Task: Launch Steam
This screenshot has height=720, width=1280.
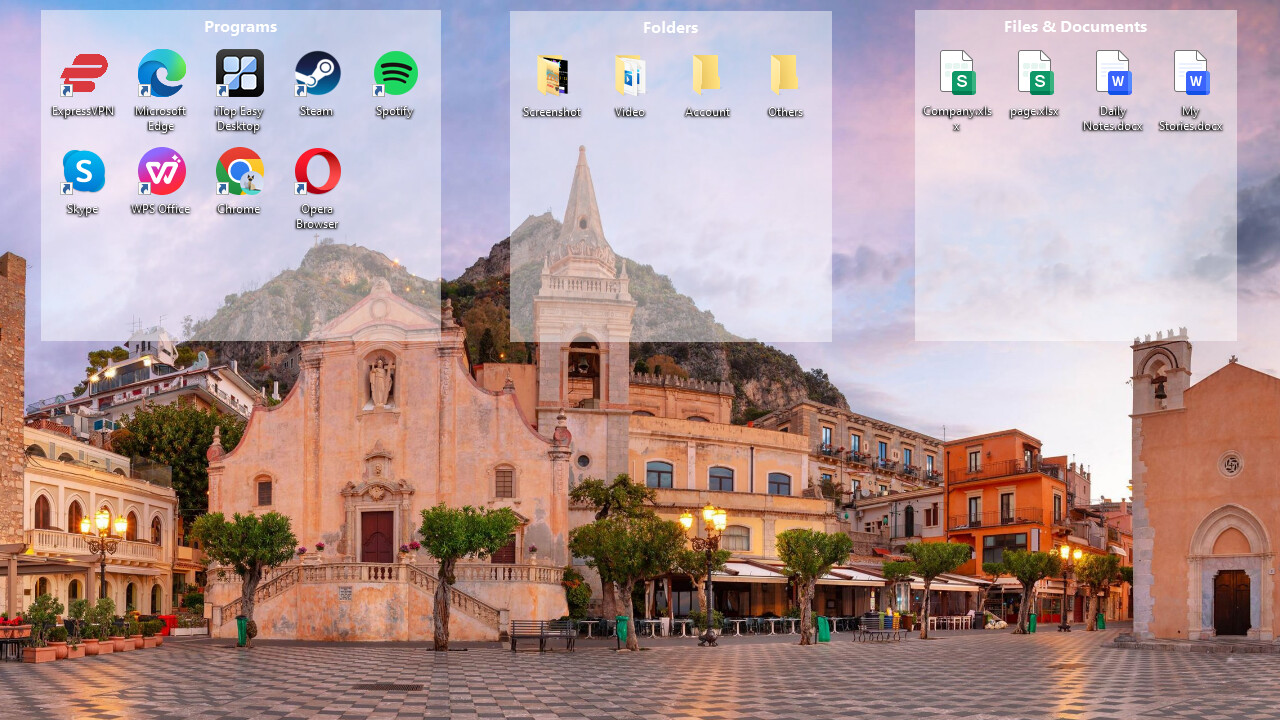Action: click(x=317, y=73)
